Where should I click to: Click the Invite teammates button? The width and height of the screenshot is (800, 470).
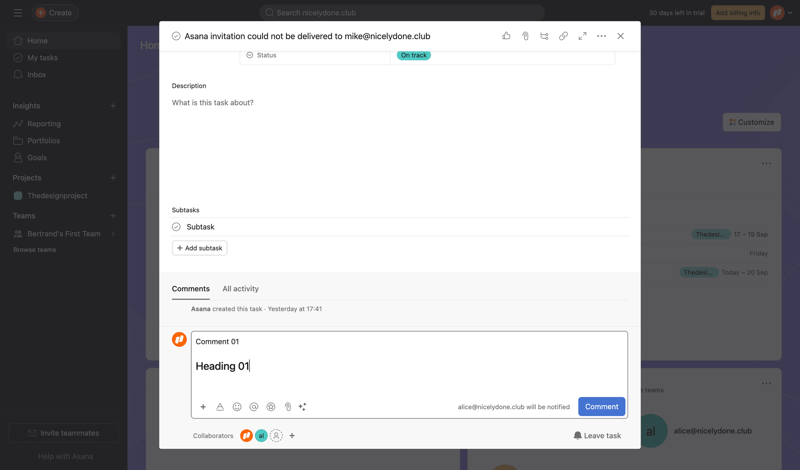coord(63,433)
